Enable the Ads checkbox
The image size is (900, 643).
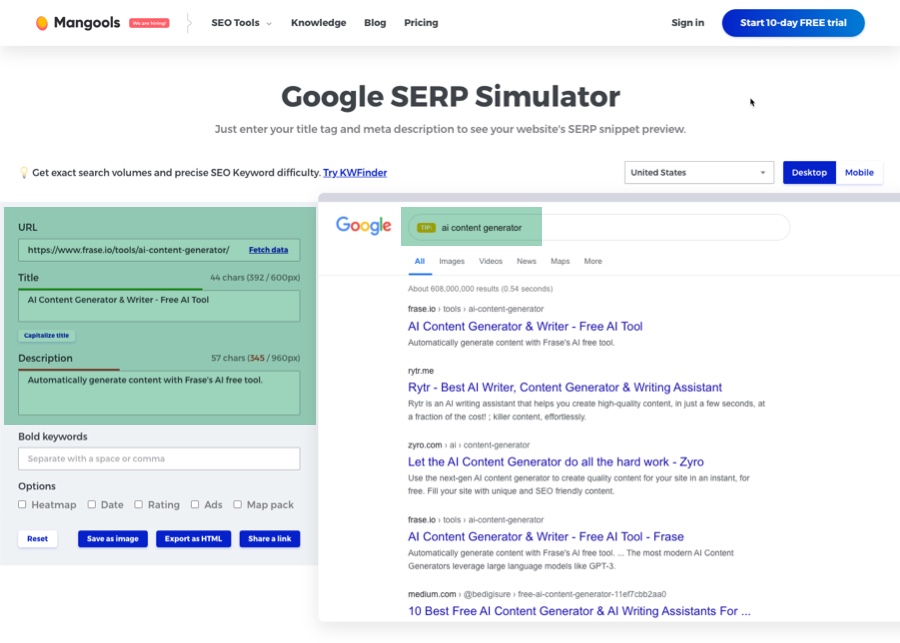[195, 505]
